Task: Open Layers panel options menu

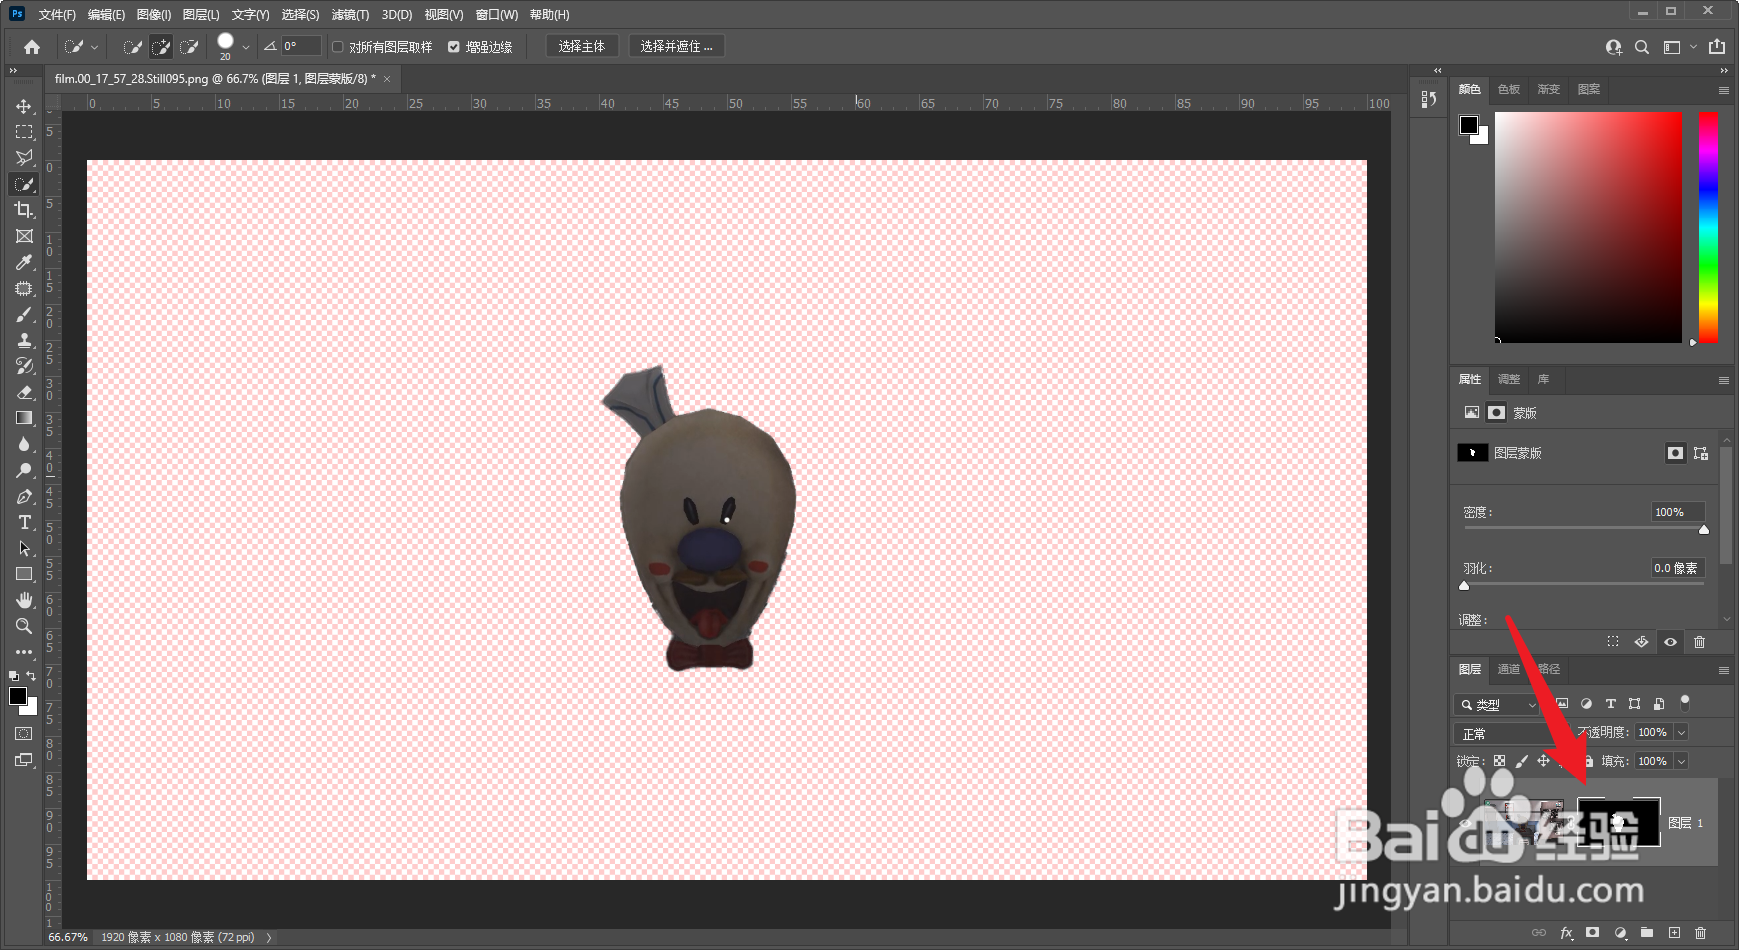Action: point(1723,670)
